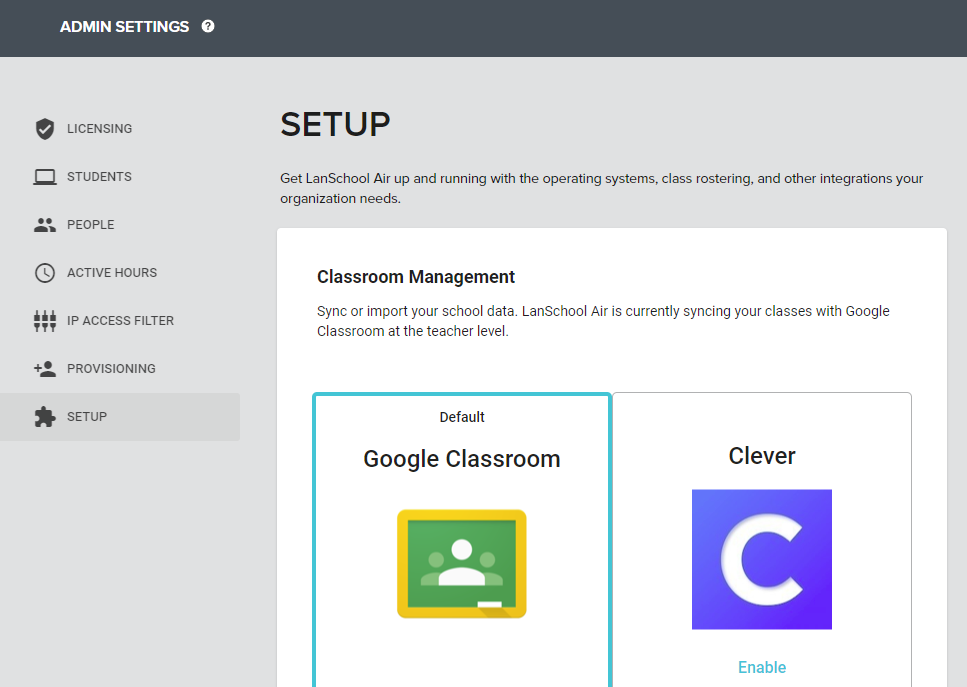
Task: Click the Default label on Google Classroom
Action: tap(461, 417)
